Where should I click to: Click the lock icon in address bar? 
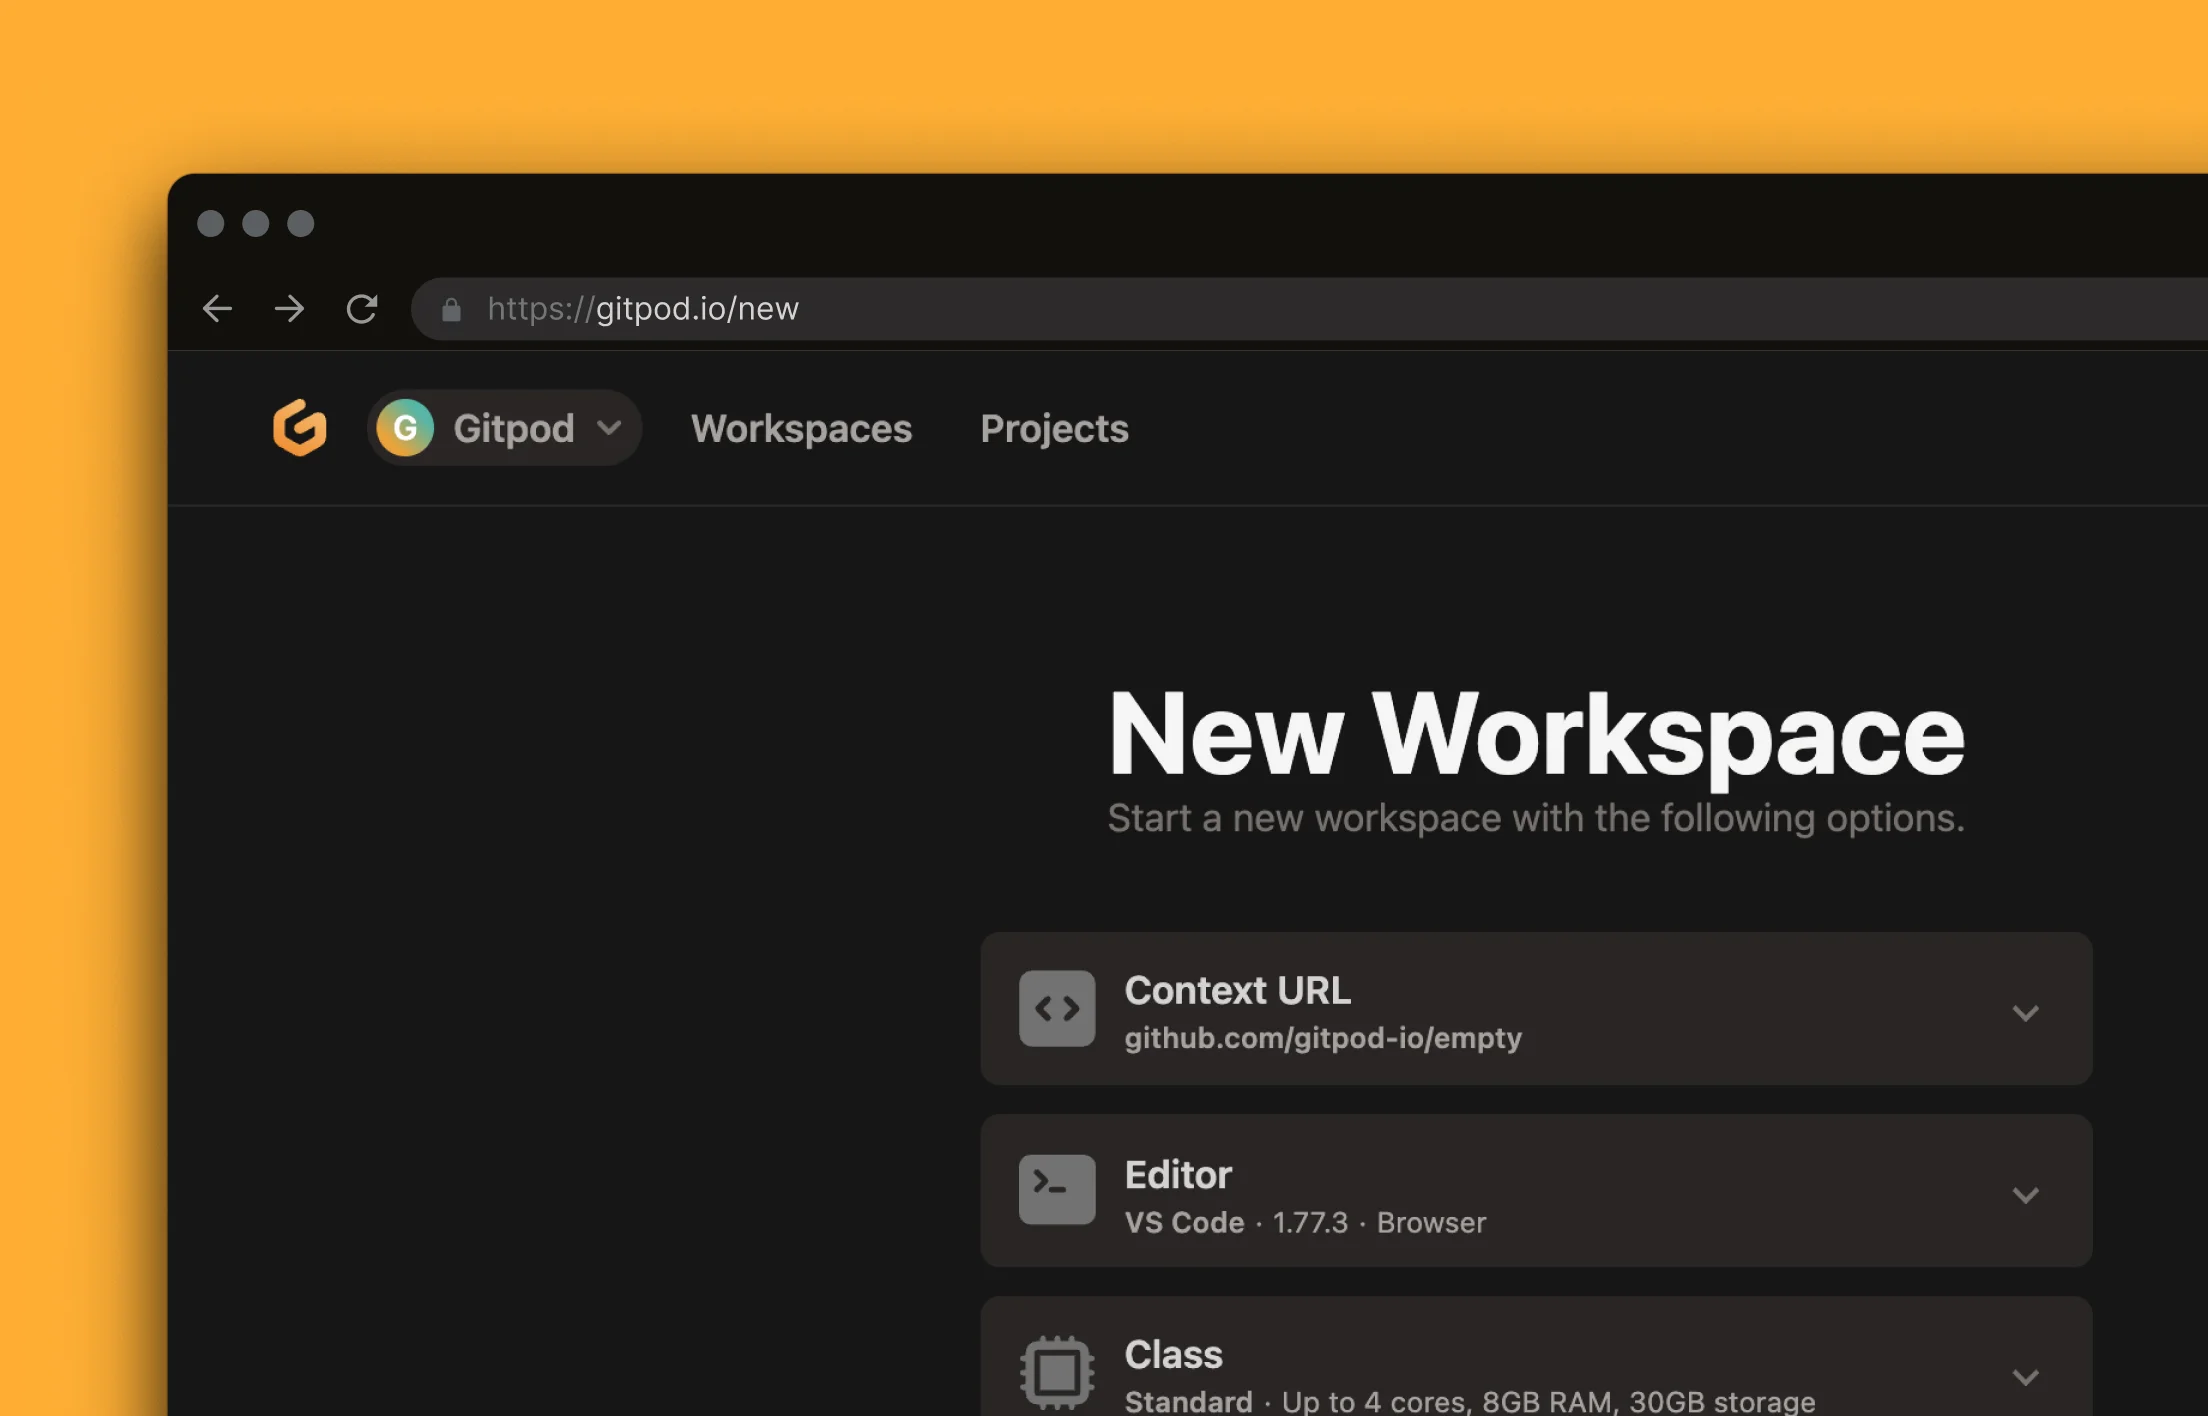(x=451, y=309)
